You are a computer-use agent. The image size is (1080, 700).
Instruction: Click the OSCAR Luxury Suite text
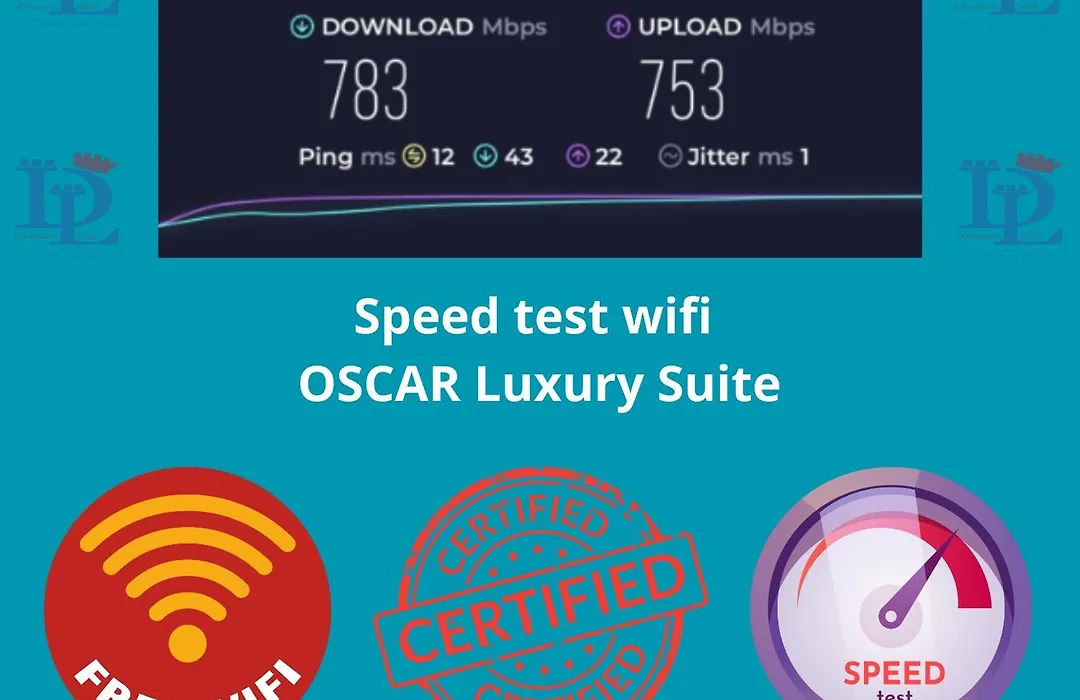(539, 383)
